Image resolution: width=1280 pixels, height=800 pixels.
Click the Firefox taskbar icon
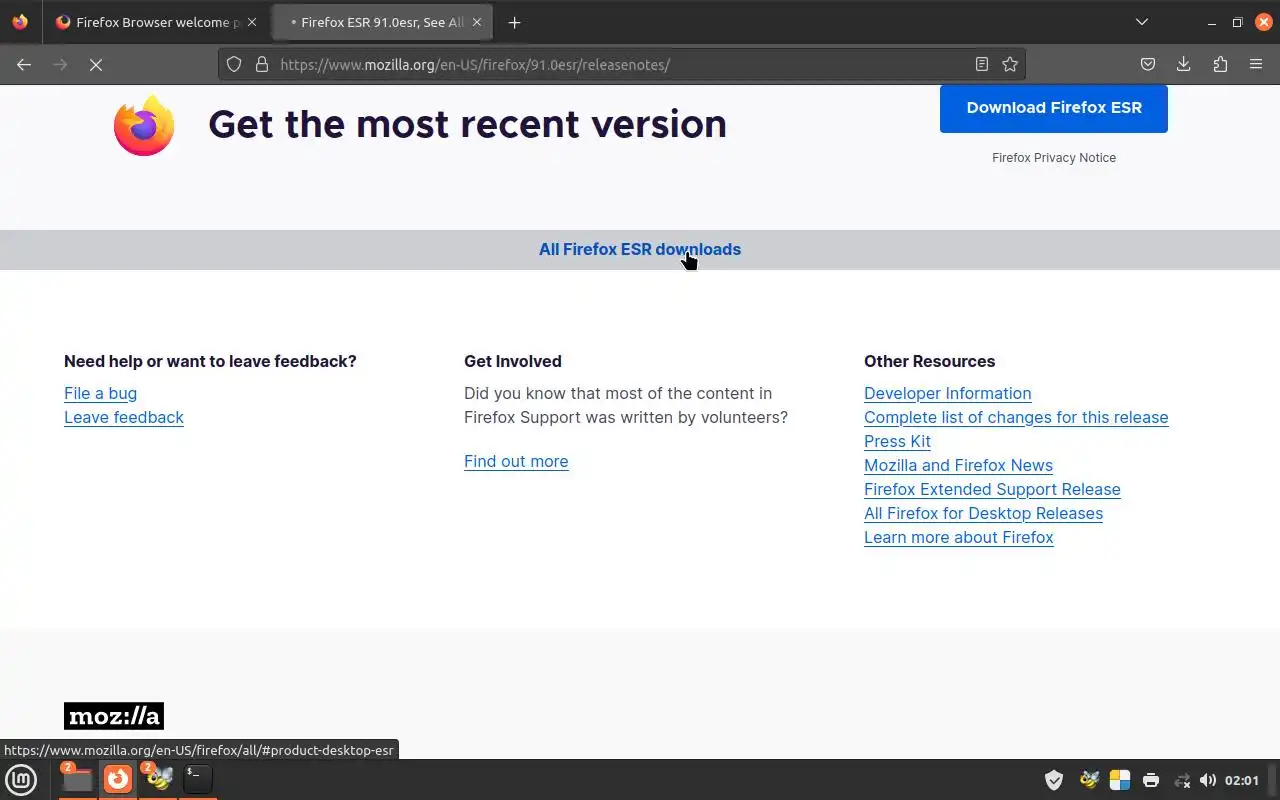(x=118, y=779)
